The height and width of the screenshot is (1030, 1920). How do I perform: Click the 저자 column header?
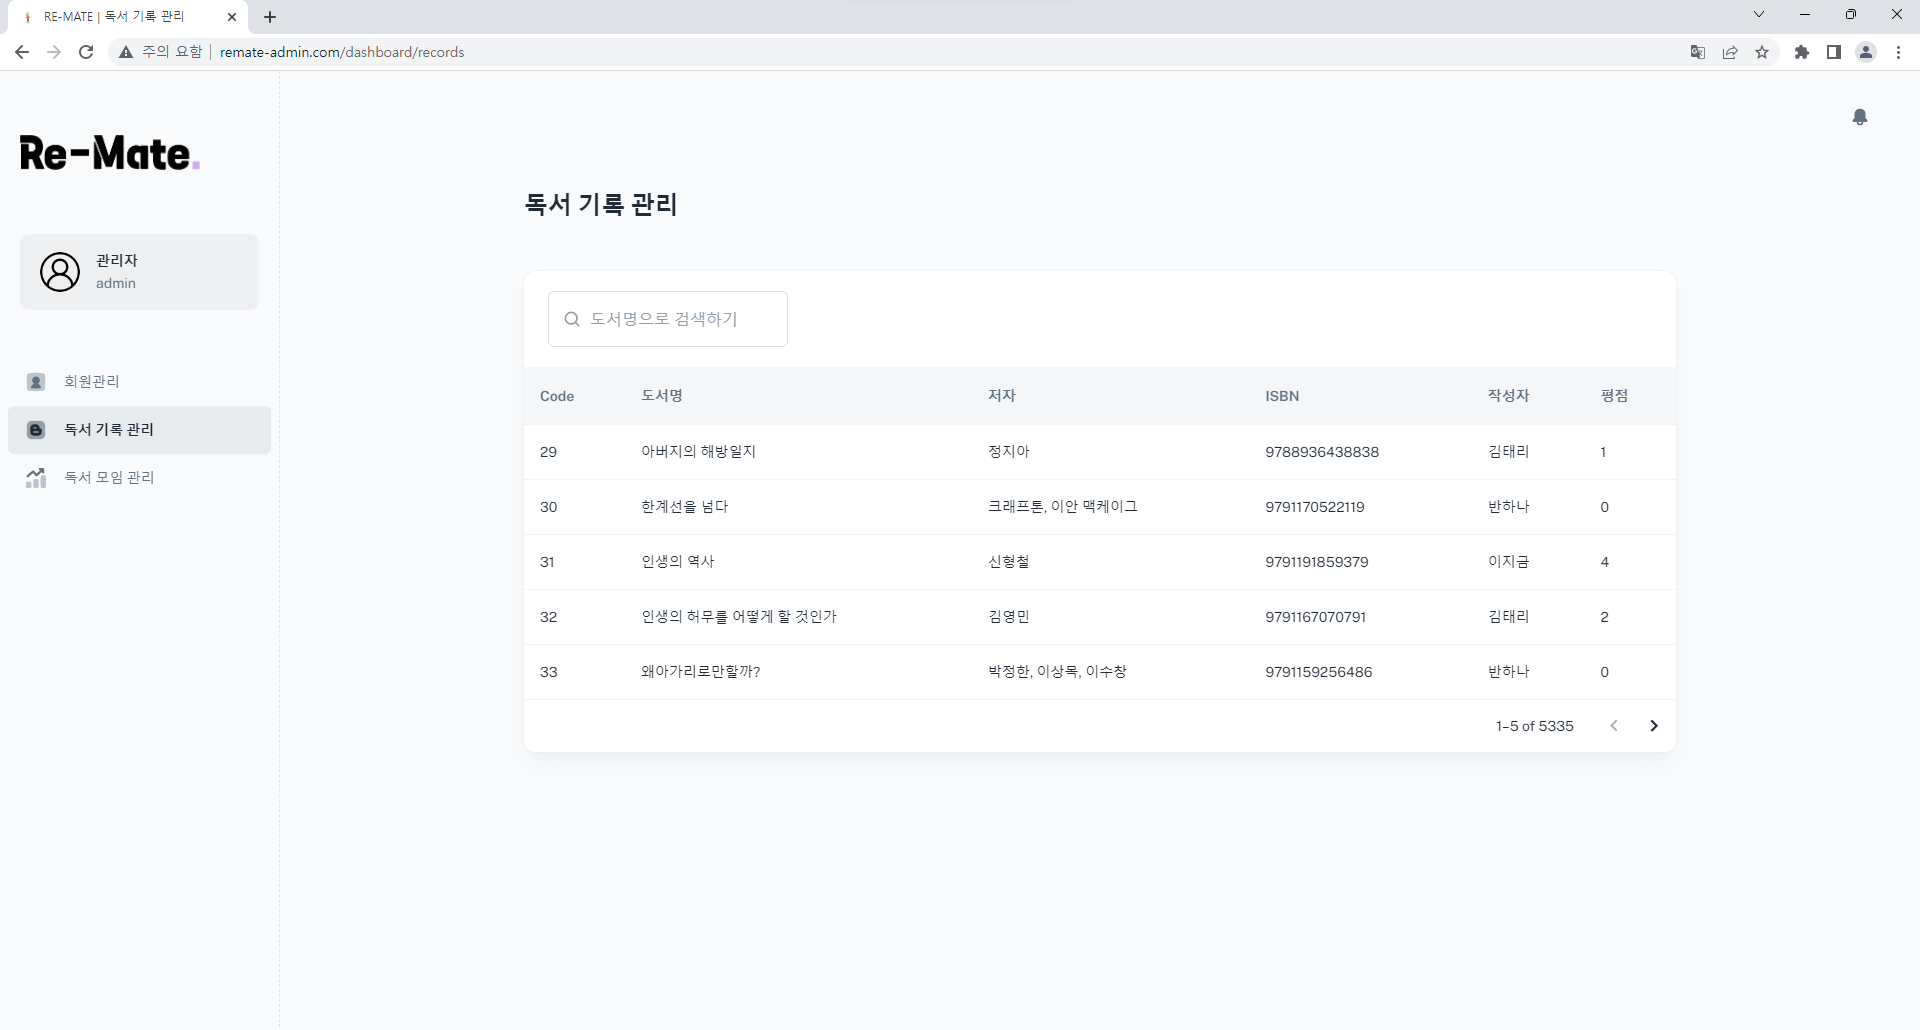1002,396
